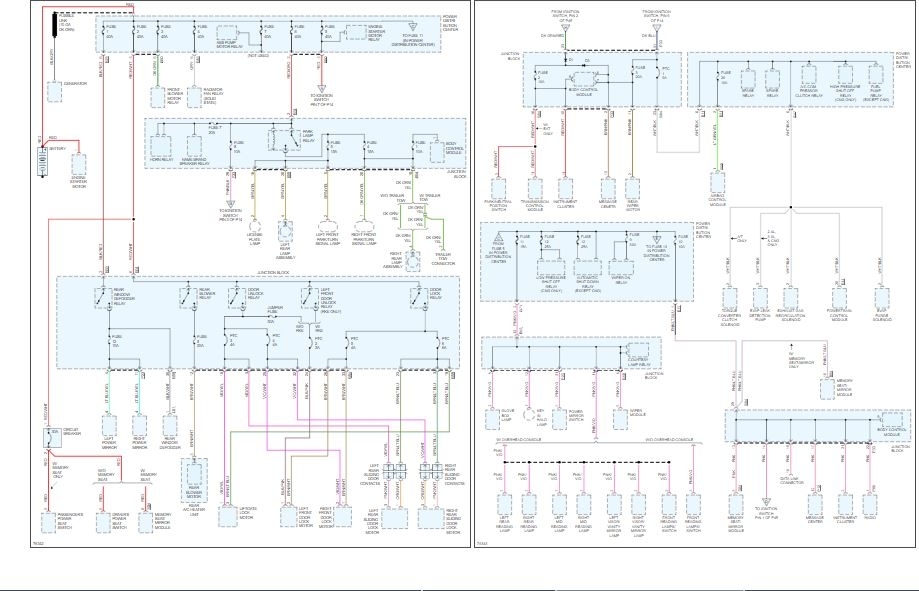Select the EVAP Leak Detection Pump box

tap(760, 298)
